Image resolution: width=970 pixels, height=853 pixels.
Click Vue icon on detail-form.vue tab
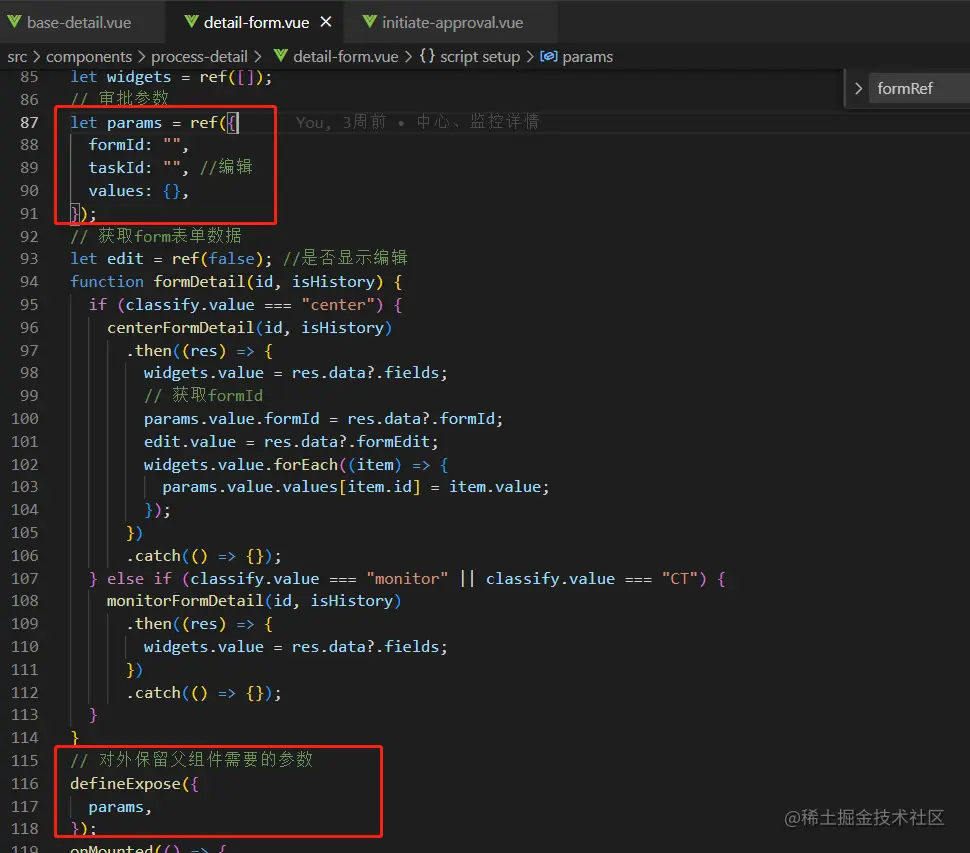click(192, 22)
